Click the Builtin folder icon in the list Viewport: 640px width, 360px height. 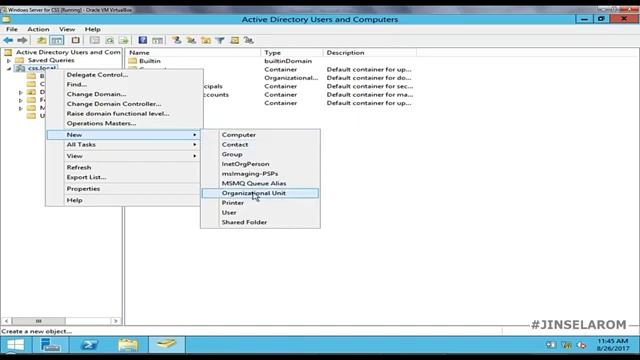coord(133,61)
